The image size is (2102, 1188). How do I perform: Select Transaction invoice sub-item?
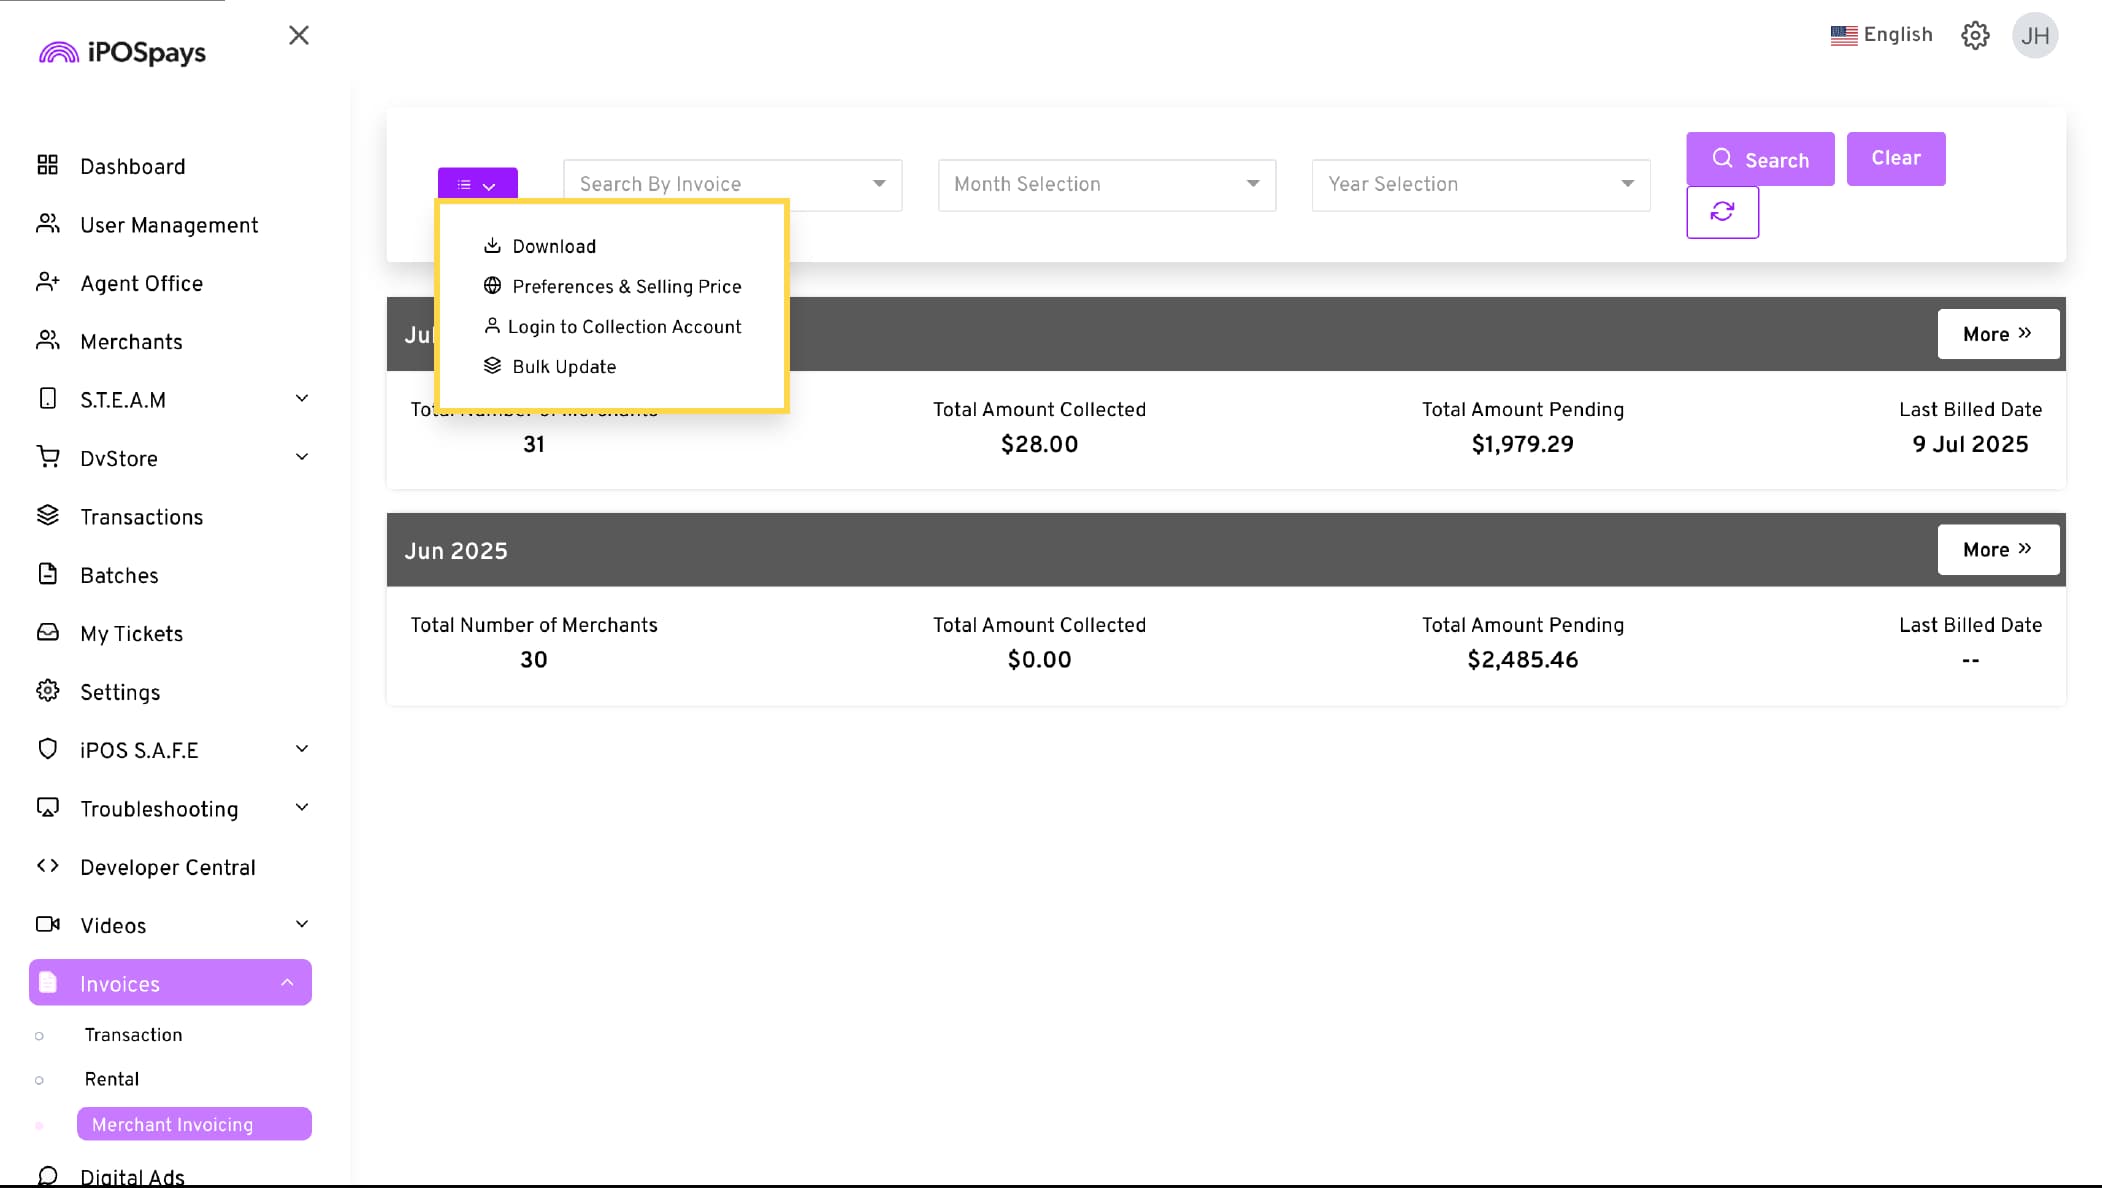[133, 1035]
